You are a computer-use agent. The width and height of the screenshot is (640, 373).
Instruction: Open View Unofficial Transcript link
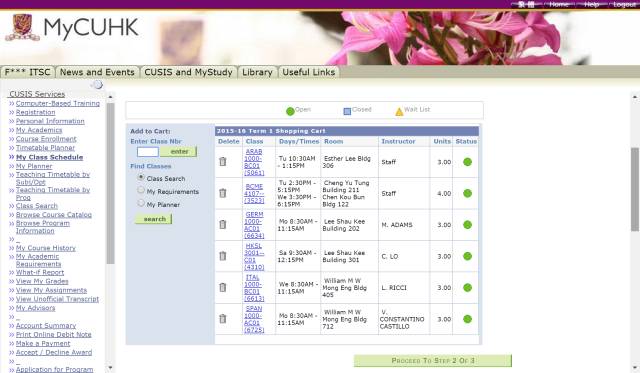click(57, 299)
